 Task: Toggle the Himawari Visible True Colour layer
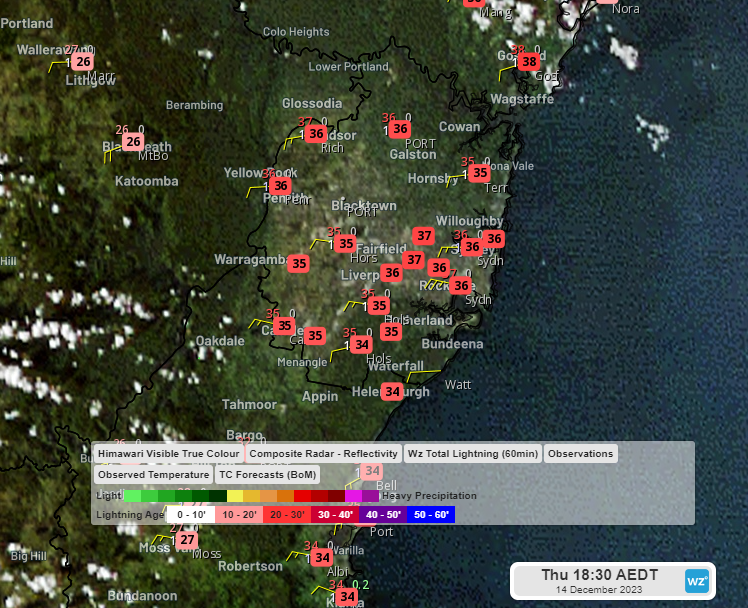click(x=168, y=454)
